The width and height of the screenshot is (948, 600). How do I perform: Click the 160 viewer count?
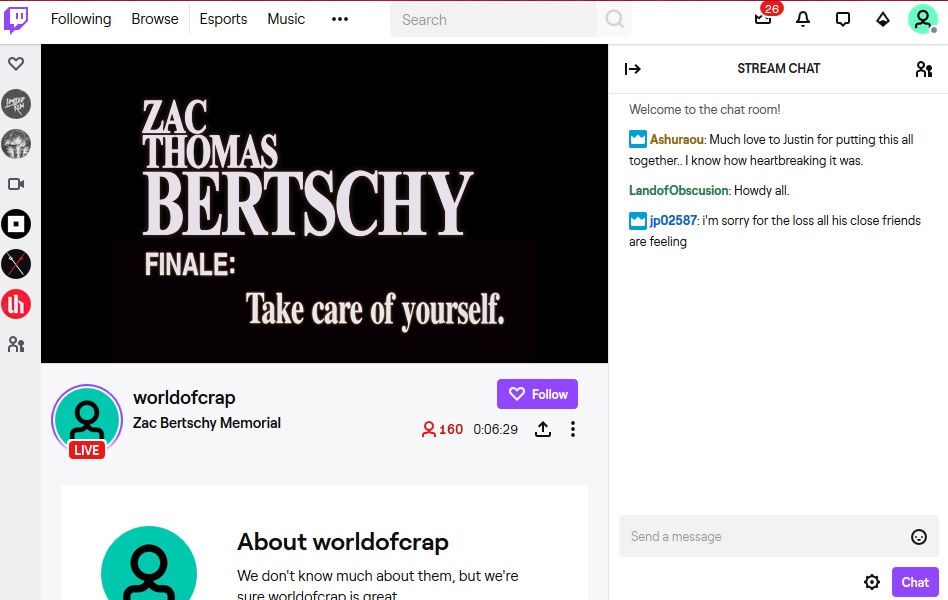tap(442, 429)
